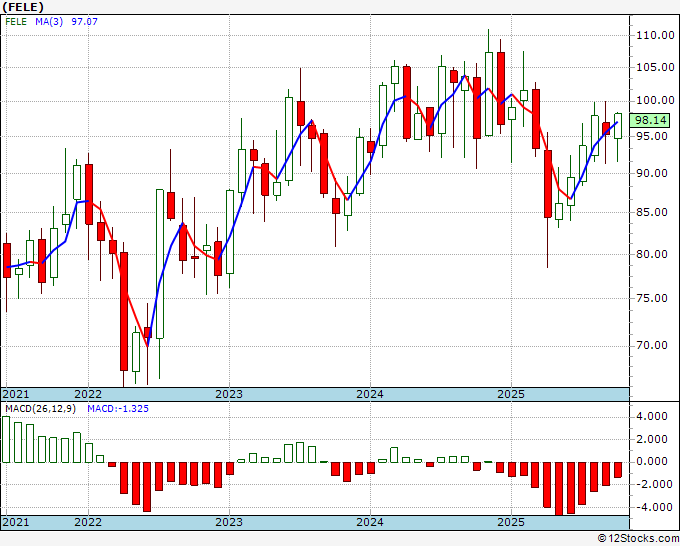Click 2023 on the price chart timeline

tap(229, 394)
